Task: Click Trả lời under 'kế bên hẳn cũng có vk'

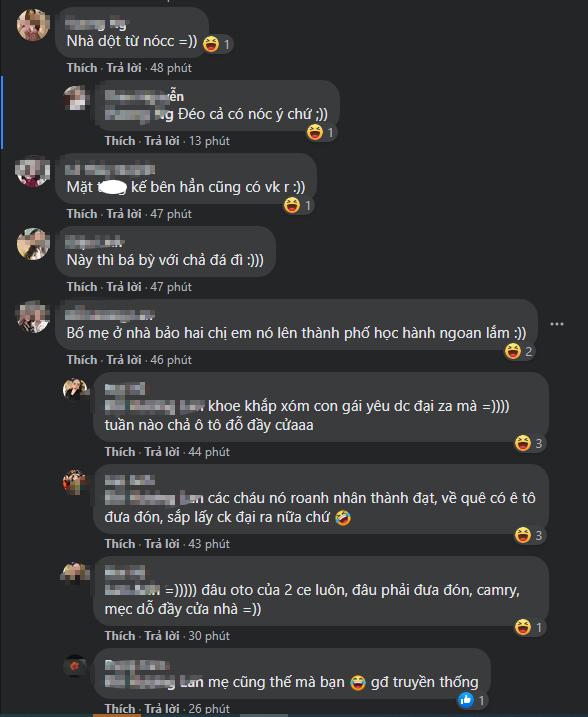Action: 124,214
